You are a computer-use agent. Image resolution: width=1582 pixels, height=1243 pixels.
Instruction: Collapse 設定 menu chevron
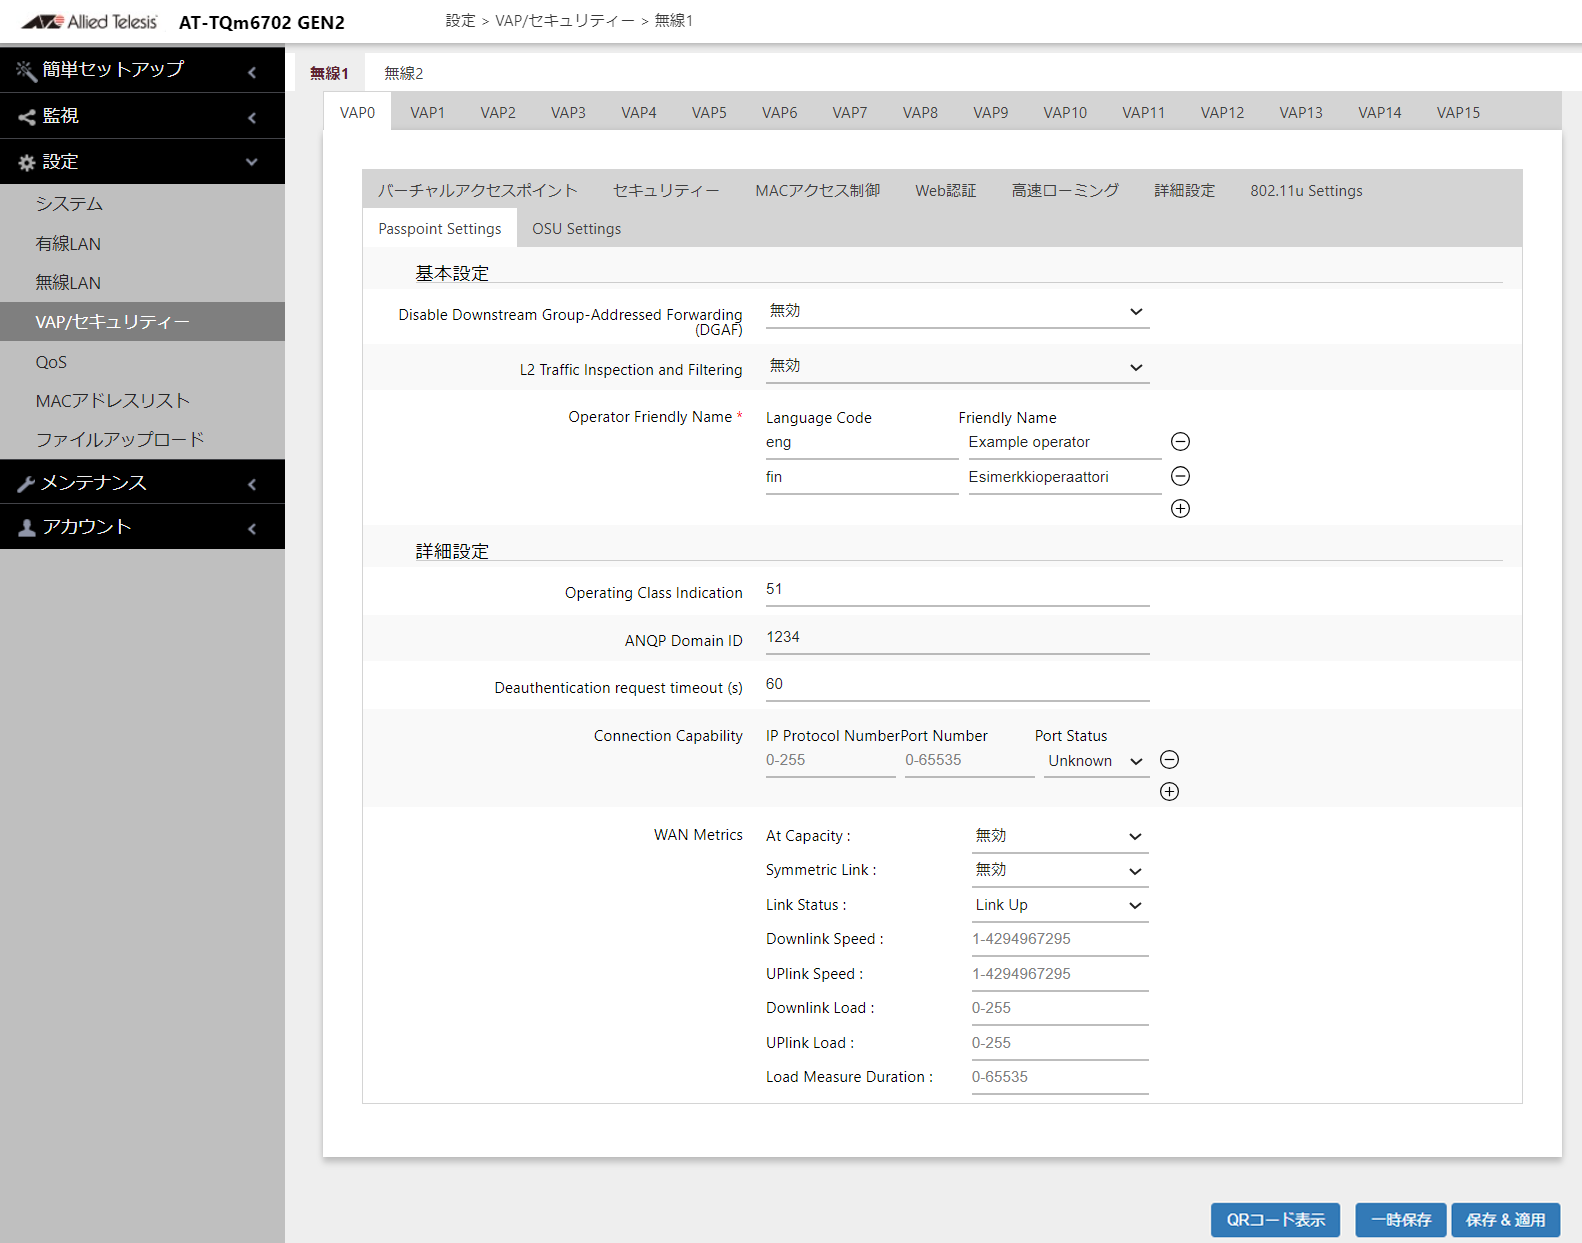[x=252, y=162]
